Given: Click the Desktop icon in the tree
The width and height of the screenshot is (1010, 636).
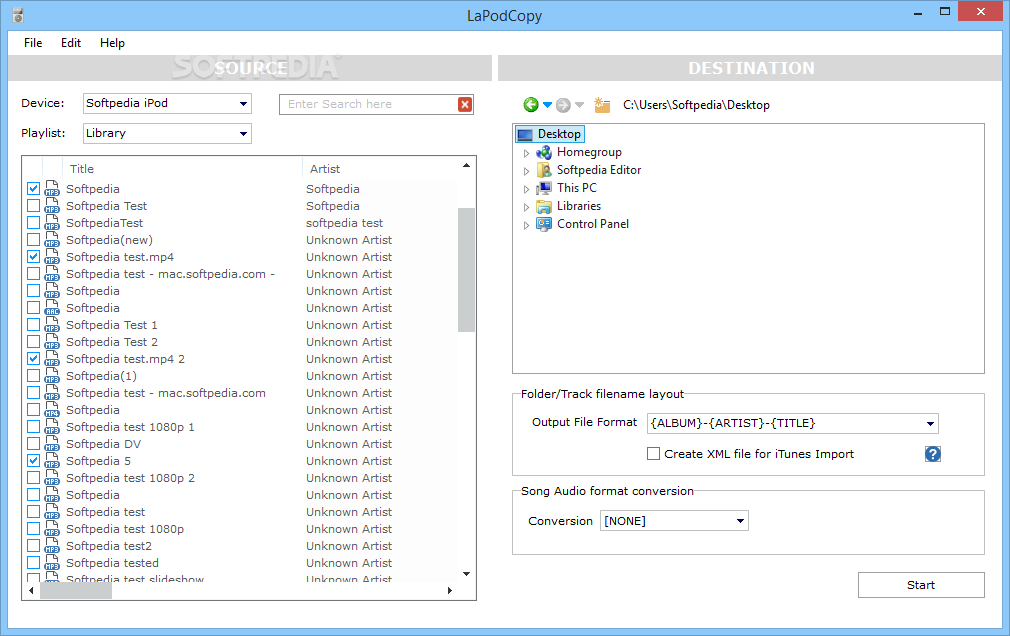Looking at the screenshot, I should [x=525, y=134].
